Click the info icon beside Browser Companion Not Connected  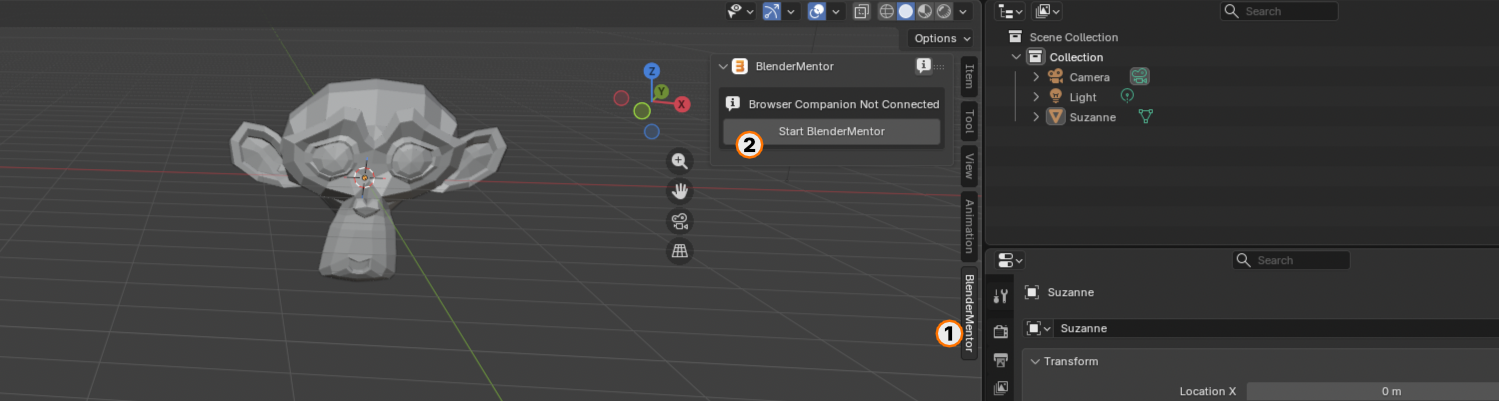tap(732, 103)
